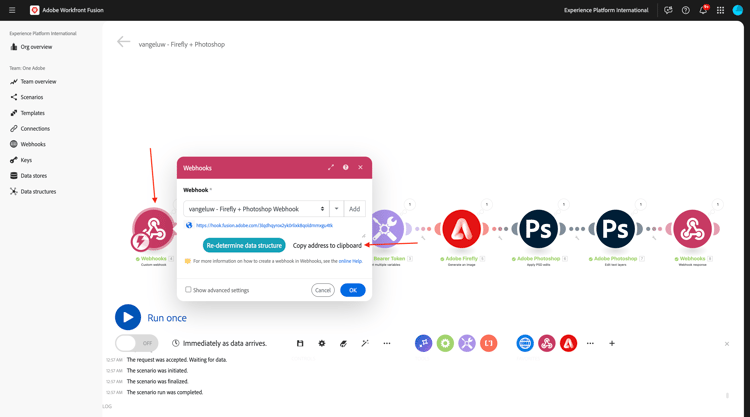Screen dimensions: 750x417
Task: Click the Custom webhook module
Action: [x=154, y=229]
